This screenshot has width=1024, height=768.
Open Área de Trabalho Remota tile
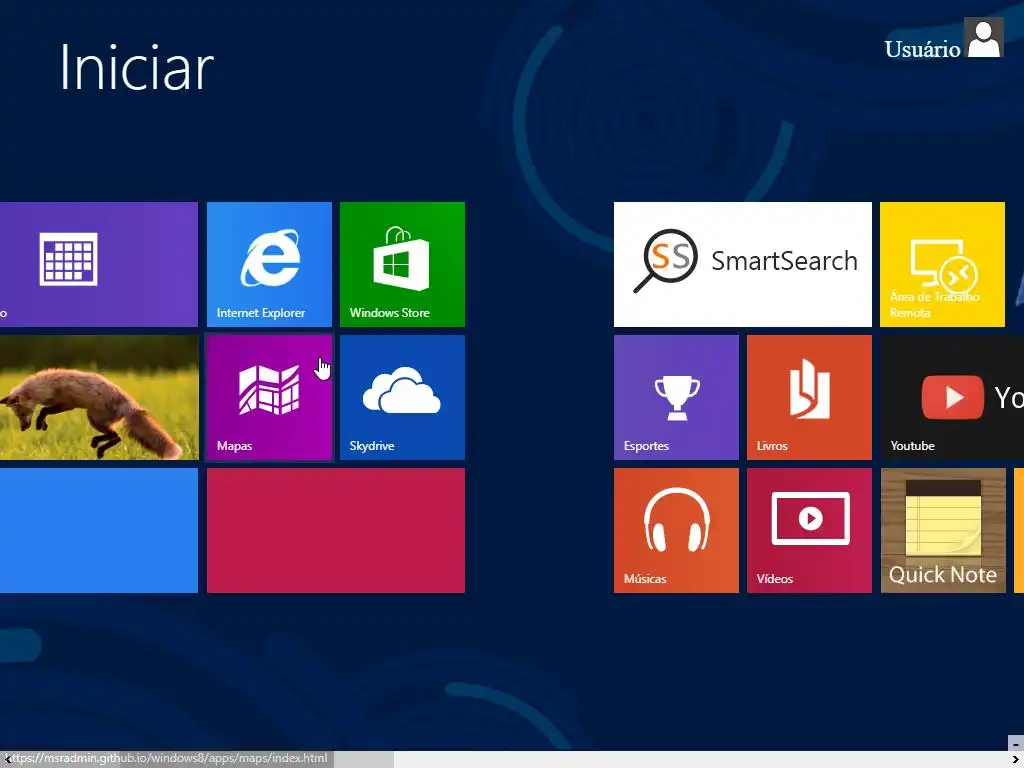pos(942,264)
